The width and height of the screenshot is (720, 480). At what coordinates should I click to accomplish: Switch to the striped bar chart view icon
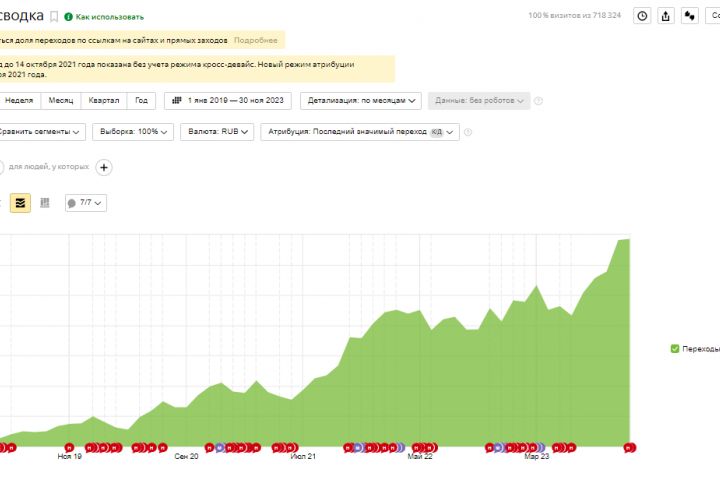pos(45,203)
